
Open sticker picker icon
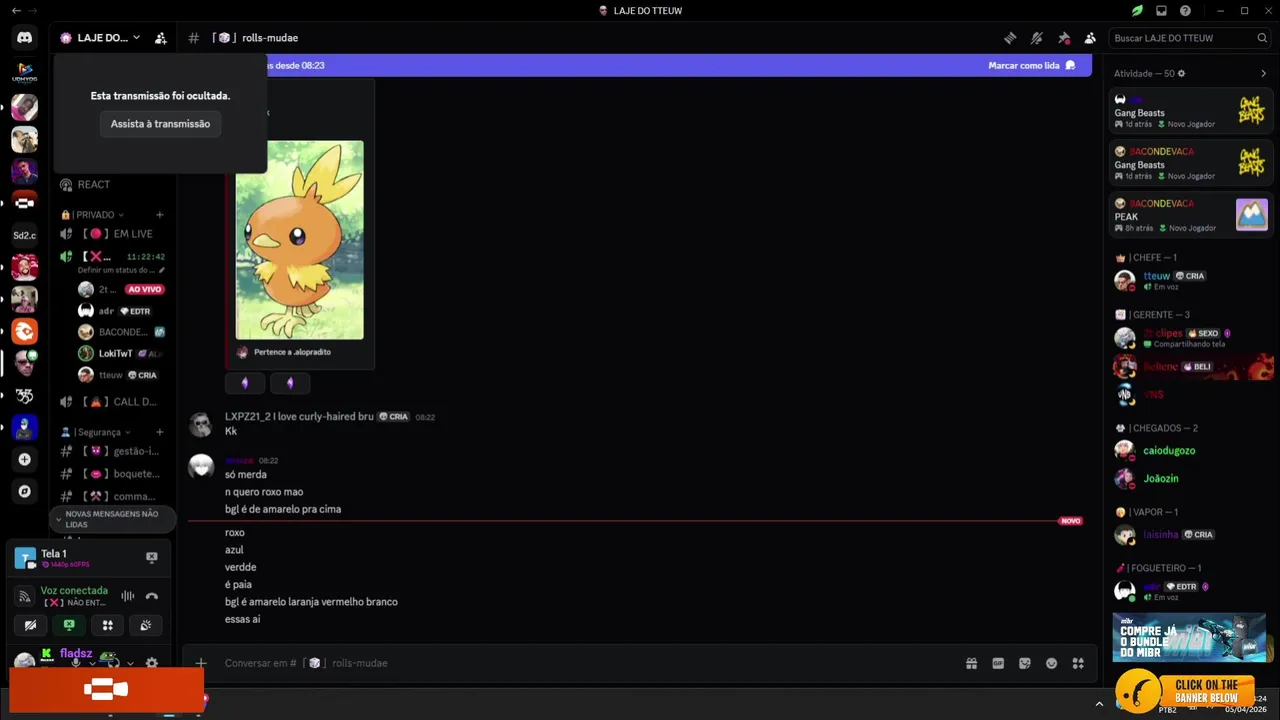tap(1025, 663)
